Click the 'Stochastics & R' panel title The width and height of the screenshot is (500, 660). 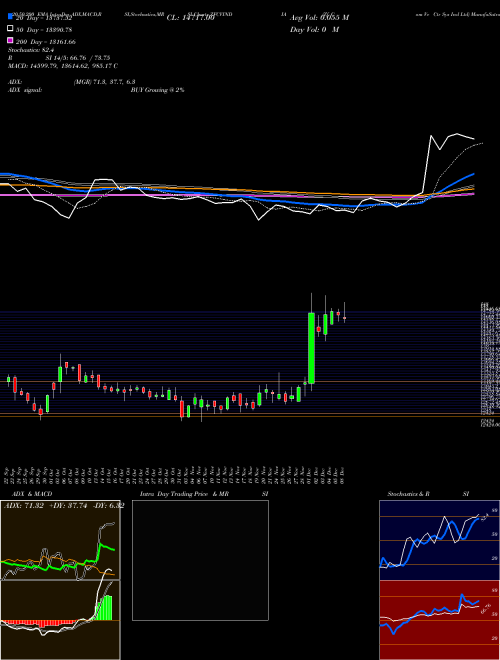[x=408, y=494]
